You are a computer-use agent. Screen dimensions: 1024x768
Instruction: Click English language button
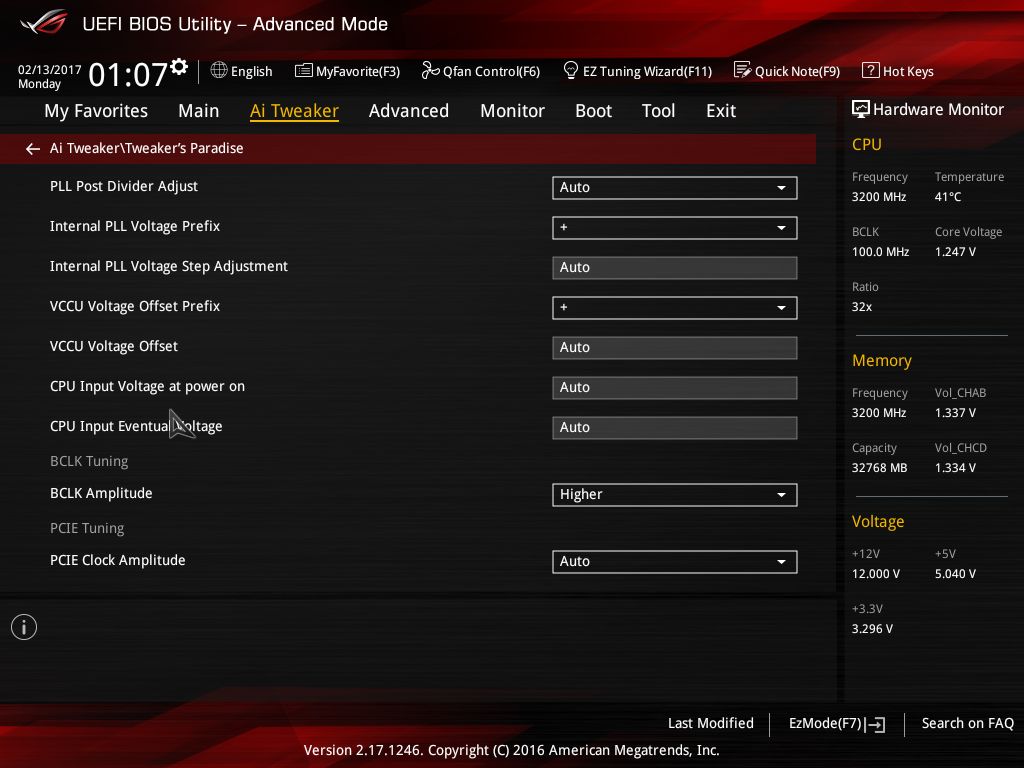pyautogui.click(x=242, y=71)
